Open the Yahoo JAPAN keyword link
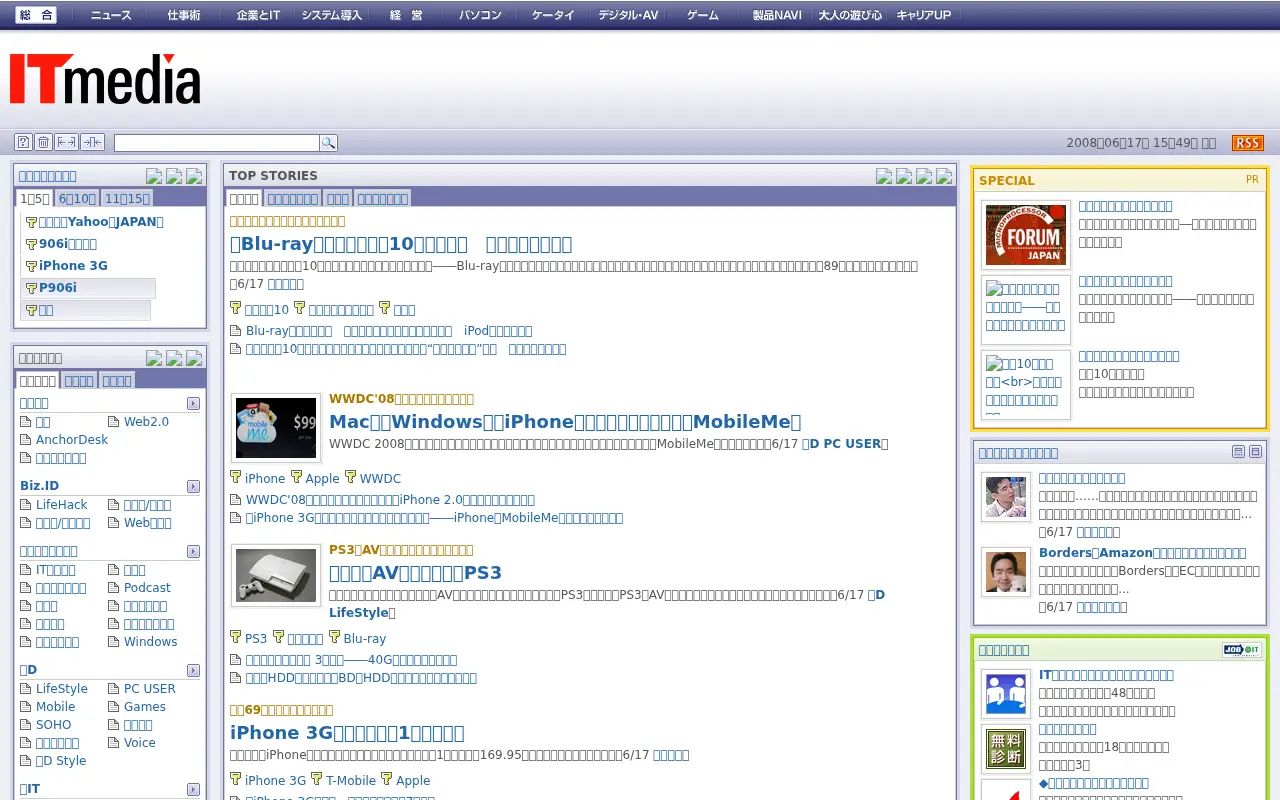This screenshot has width=1280, height=800. (x=101, y=222)
